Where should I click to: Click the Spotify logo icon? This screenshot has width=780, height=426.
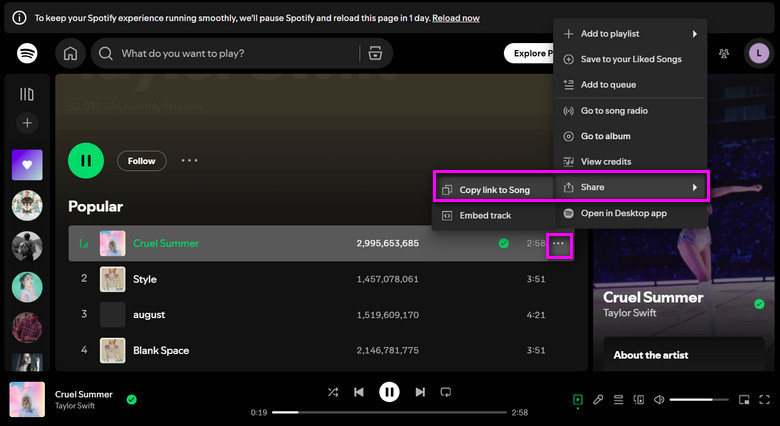(x=27, y=53)
